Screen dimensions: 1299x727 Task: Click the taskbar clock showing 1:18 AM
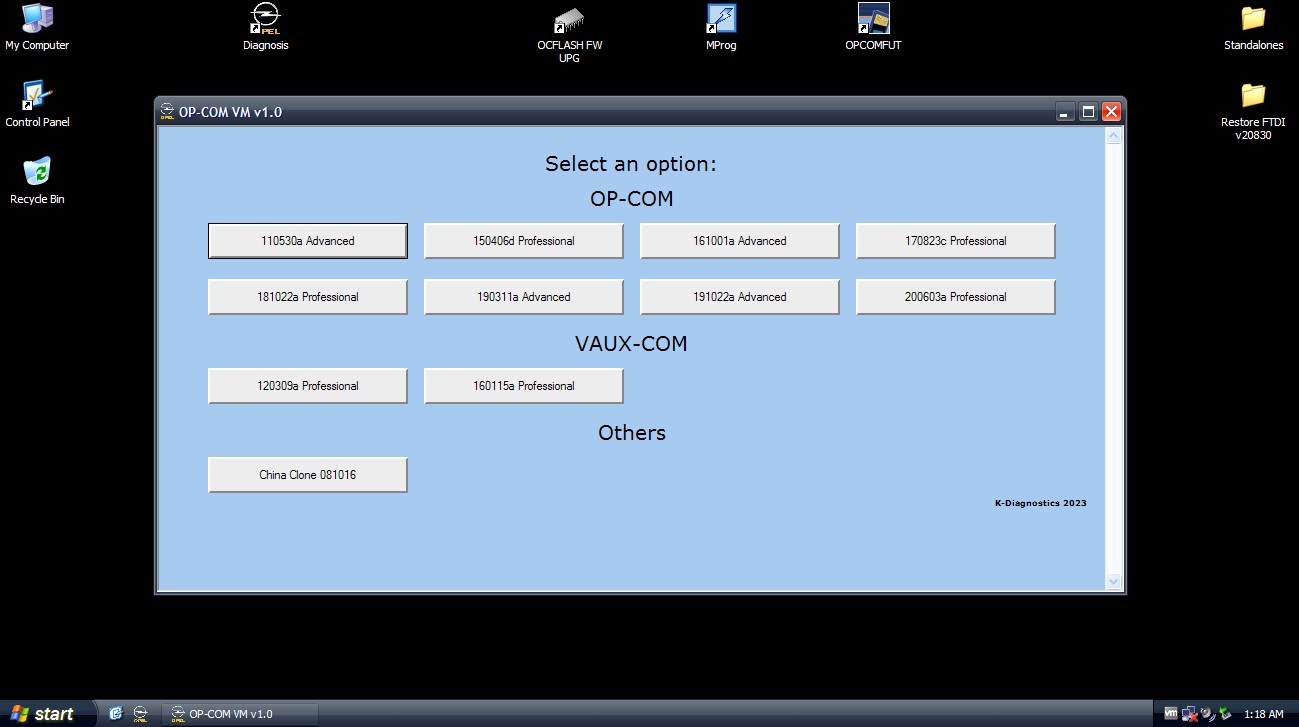click(1263, 714)
